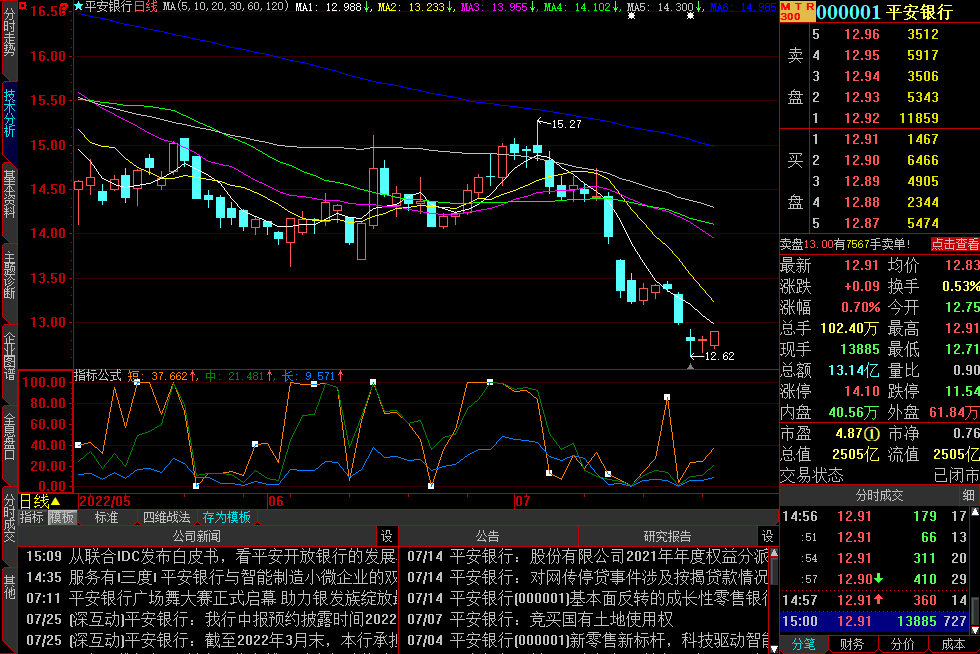Click the up arrow of the 分时成交 scrollbar
980x654 pixels.
pos(974,511)
